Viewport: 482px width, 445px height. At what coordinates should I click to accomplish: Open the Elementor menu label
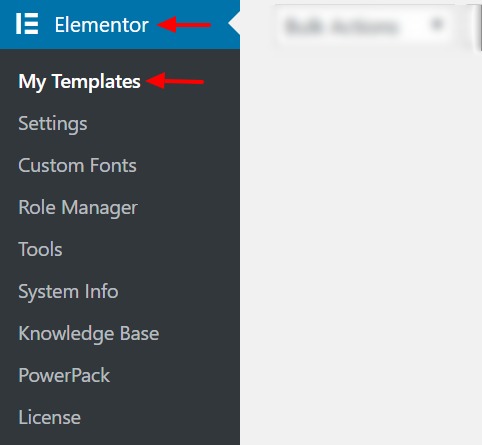tap(101, 25)
